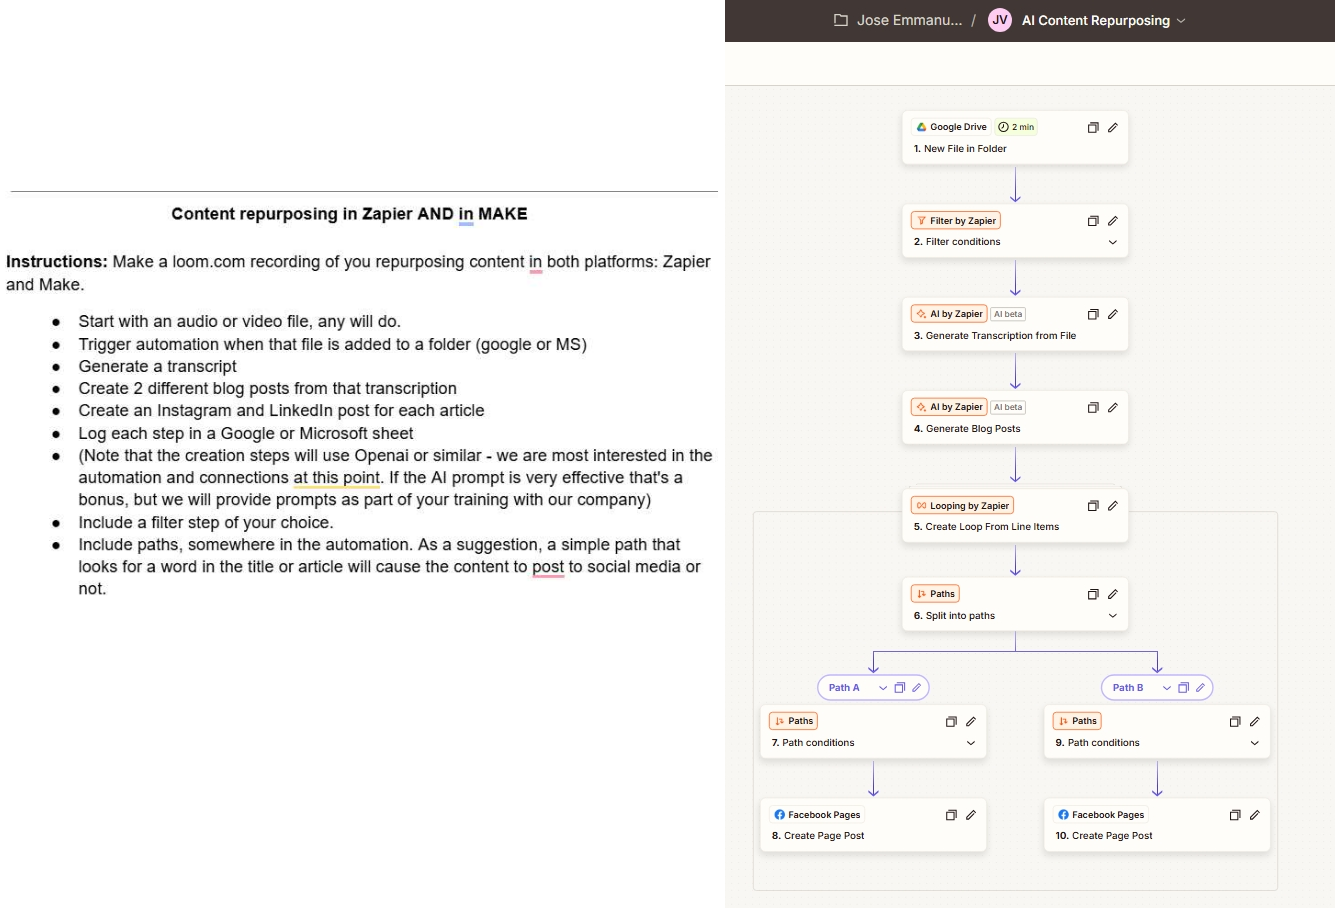
Task: Duplicate step 8 Create Page Post
Action: point(951,815)
